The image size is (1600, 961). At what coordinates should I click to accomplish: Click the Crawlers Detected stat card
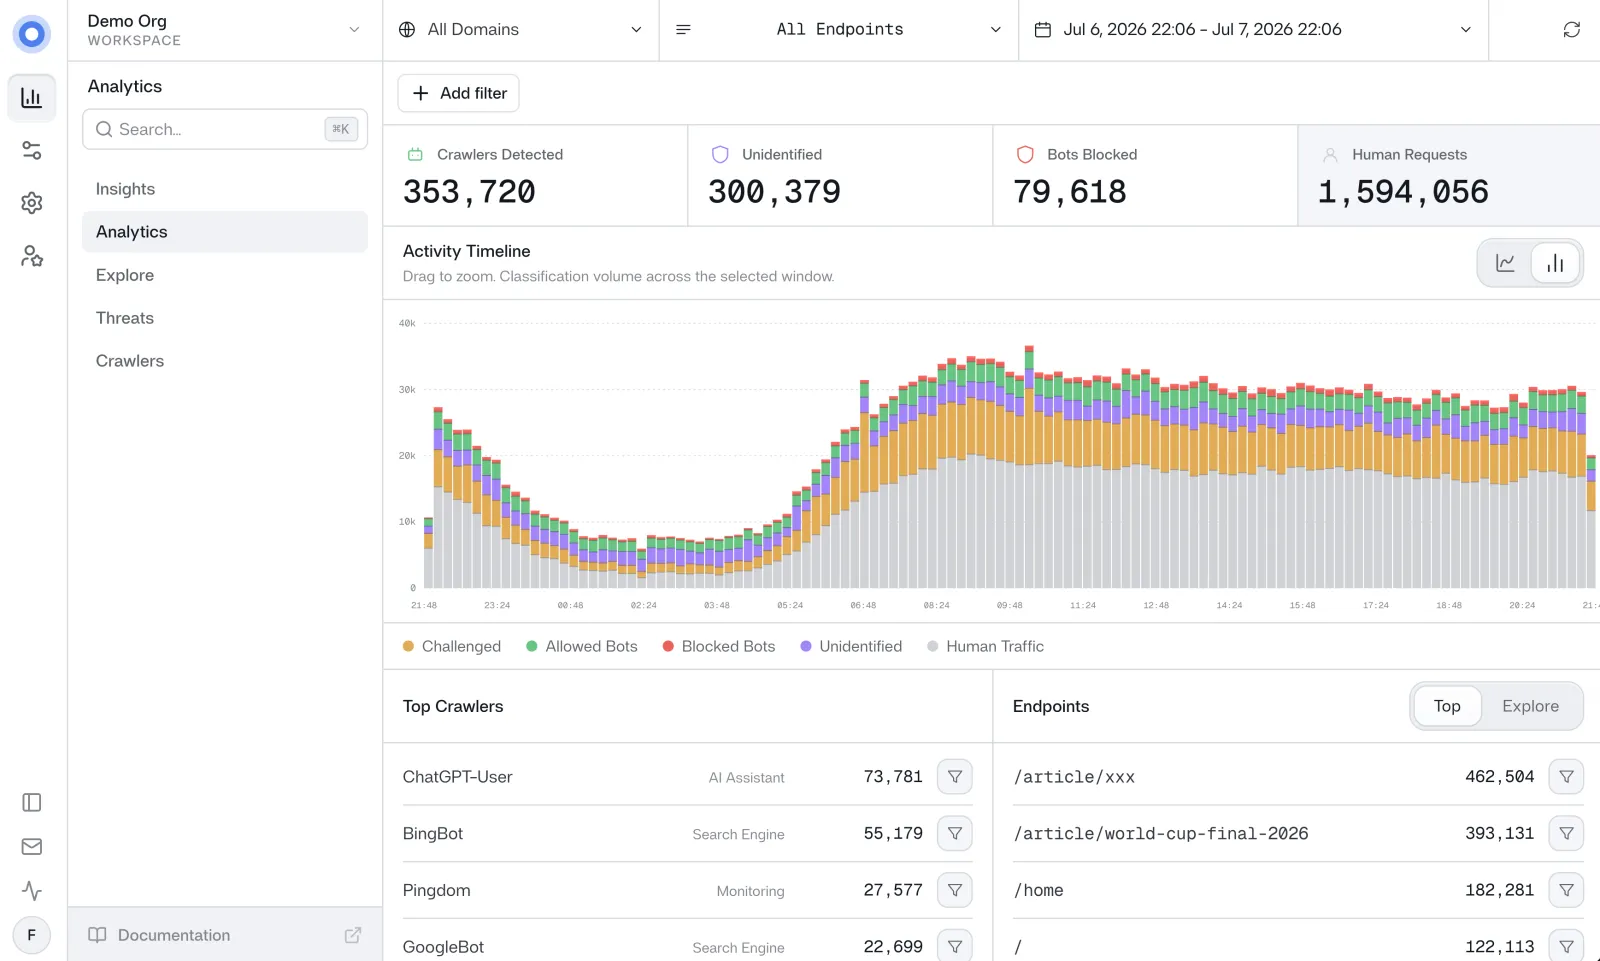535,176
